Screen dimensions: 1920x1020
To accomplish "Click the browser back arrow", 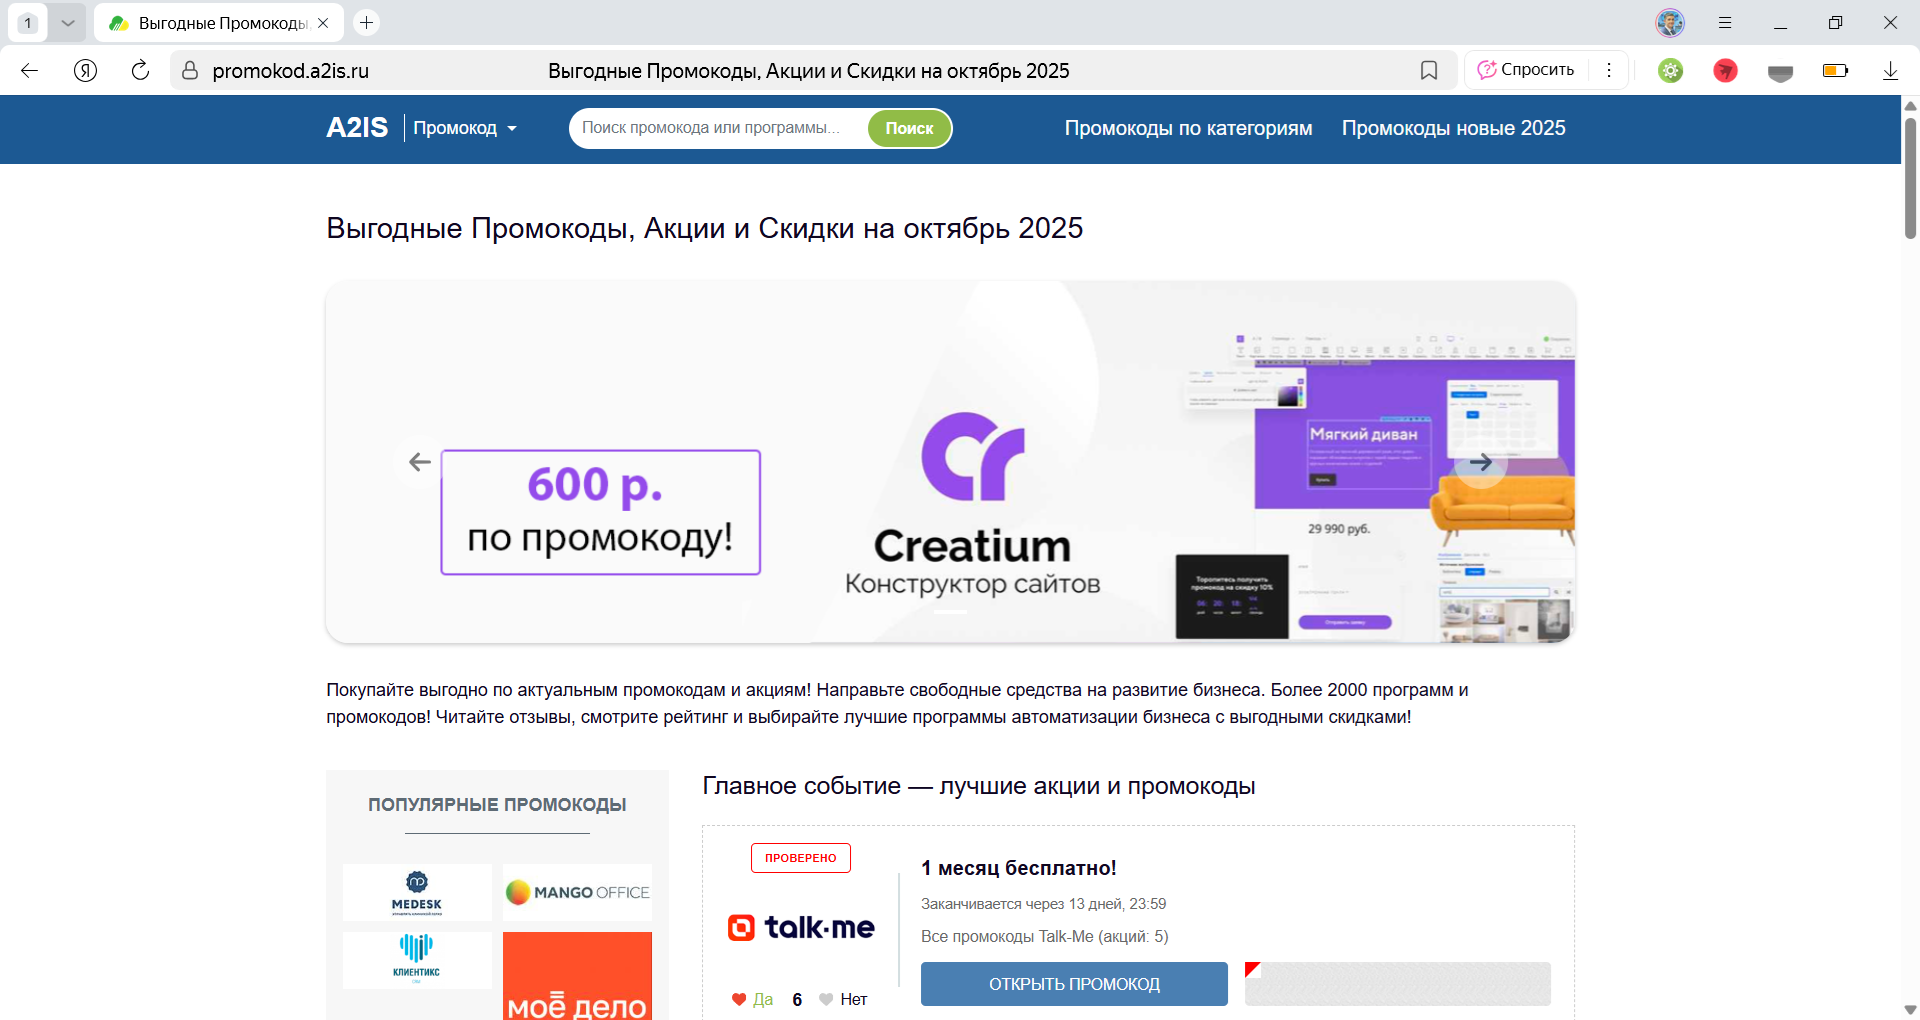I will pyautogui.click(x=30, y=70).
